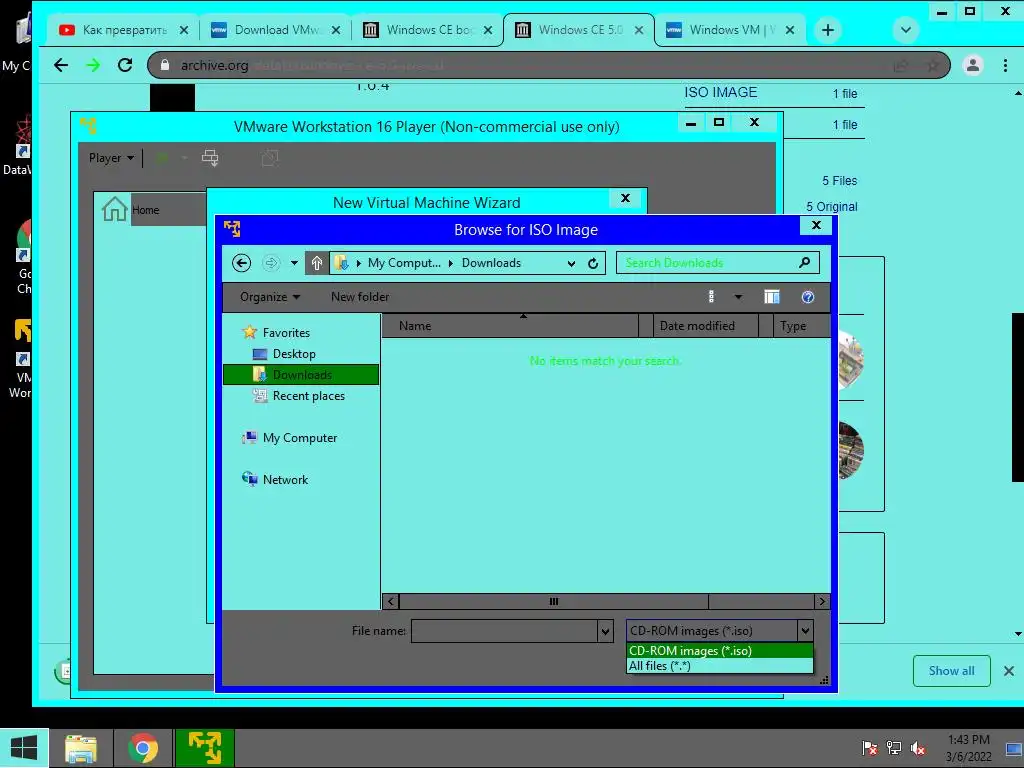
Task: Select Network in navigation pane
Action: click(x=285, y=479)
